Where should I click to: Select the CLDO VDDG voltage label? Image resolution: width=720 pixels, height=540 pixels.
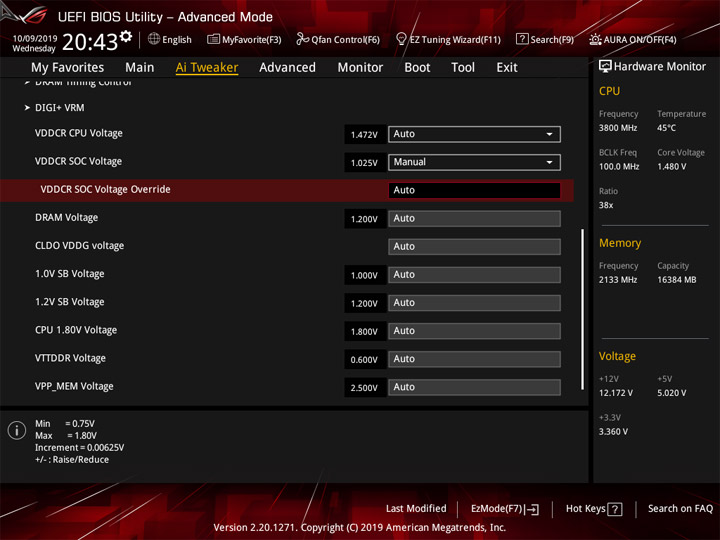coord(79,246)
